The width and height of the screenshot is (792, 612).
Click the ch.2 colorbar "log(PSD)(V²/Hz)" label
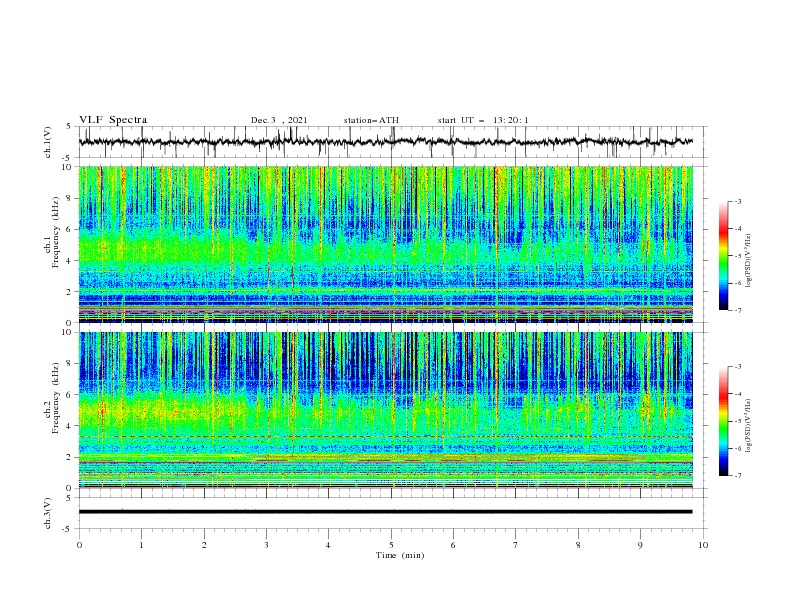coord(748,425)
